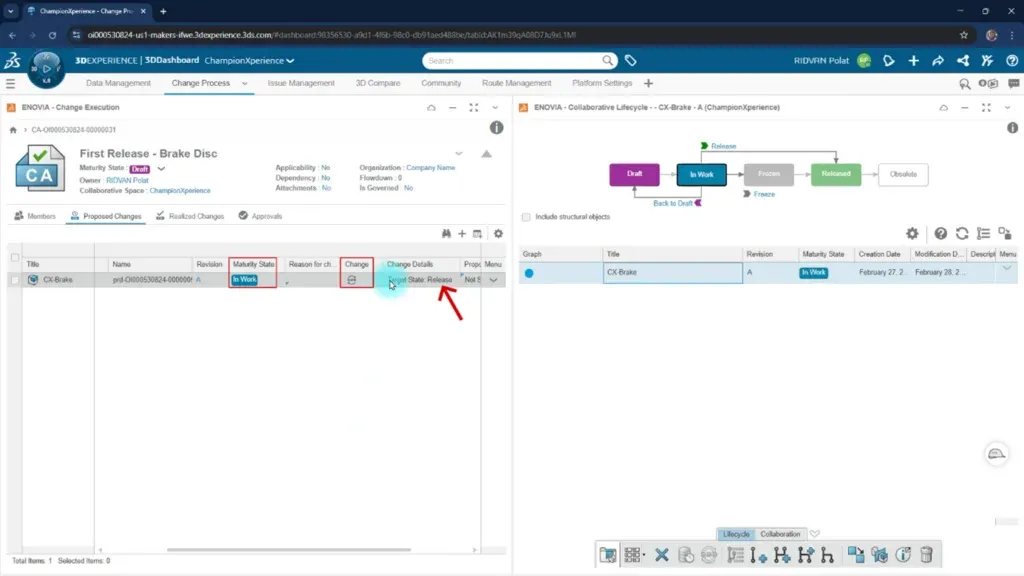Click the tag icon beside the search box

pyautogui.click(x=631, y=61)
